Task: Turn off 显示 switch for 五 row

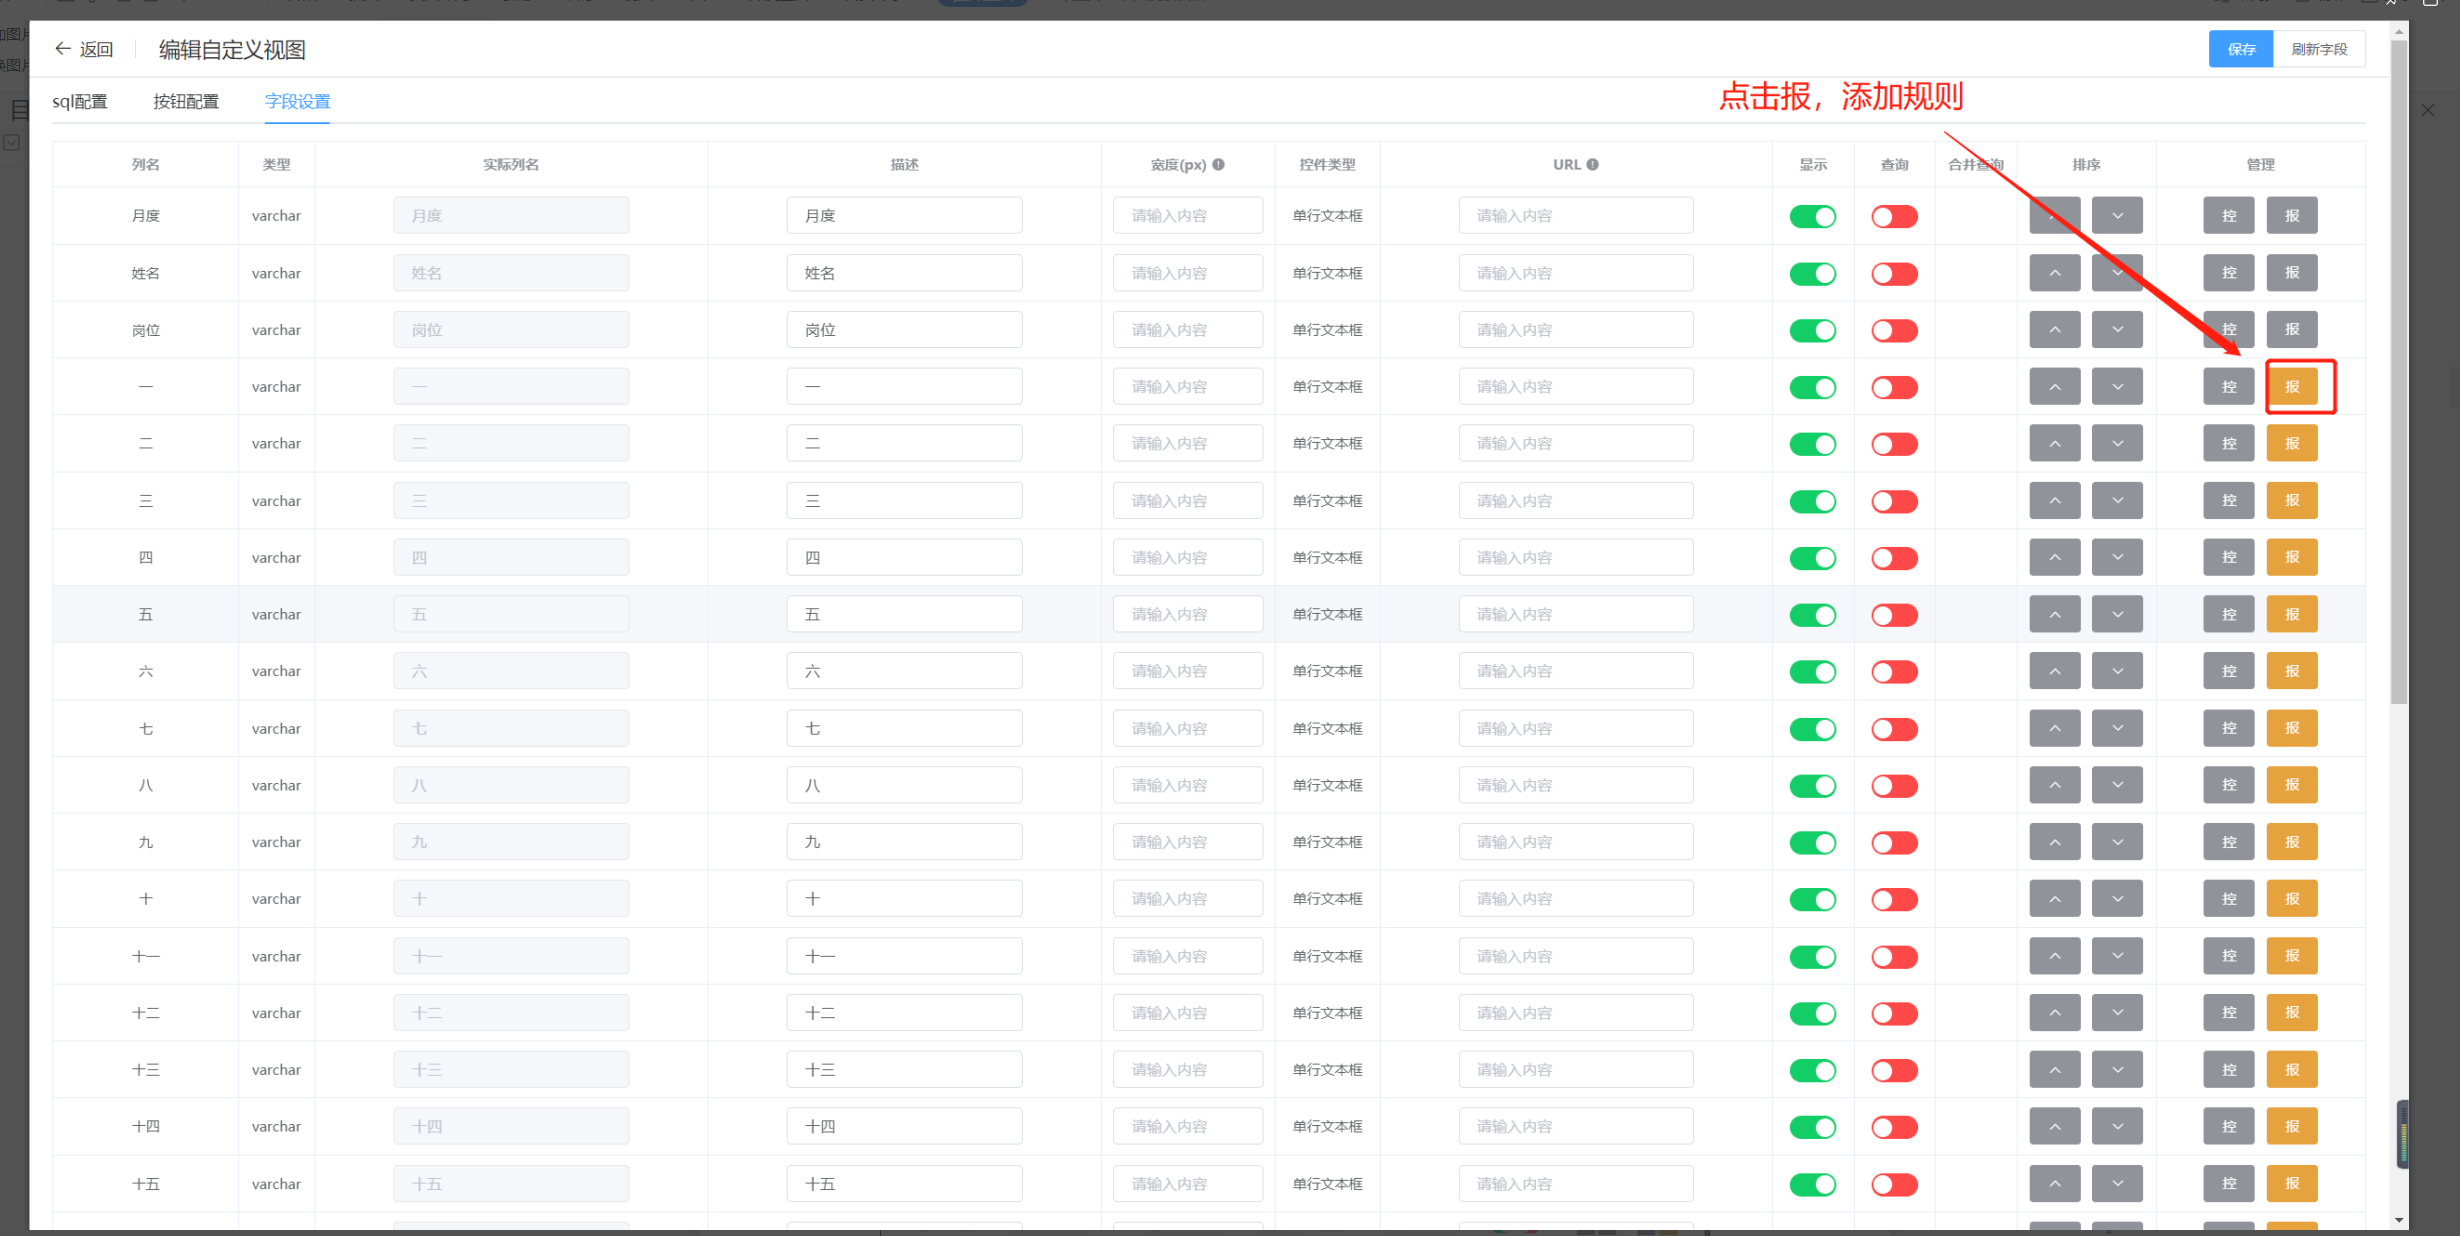Action: coord(1812,615)
